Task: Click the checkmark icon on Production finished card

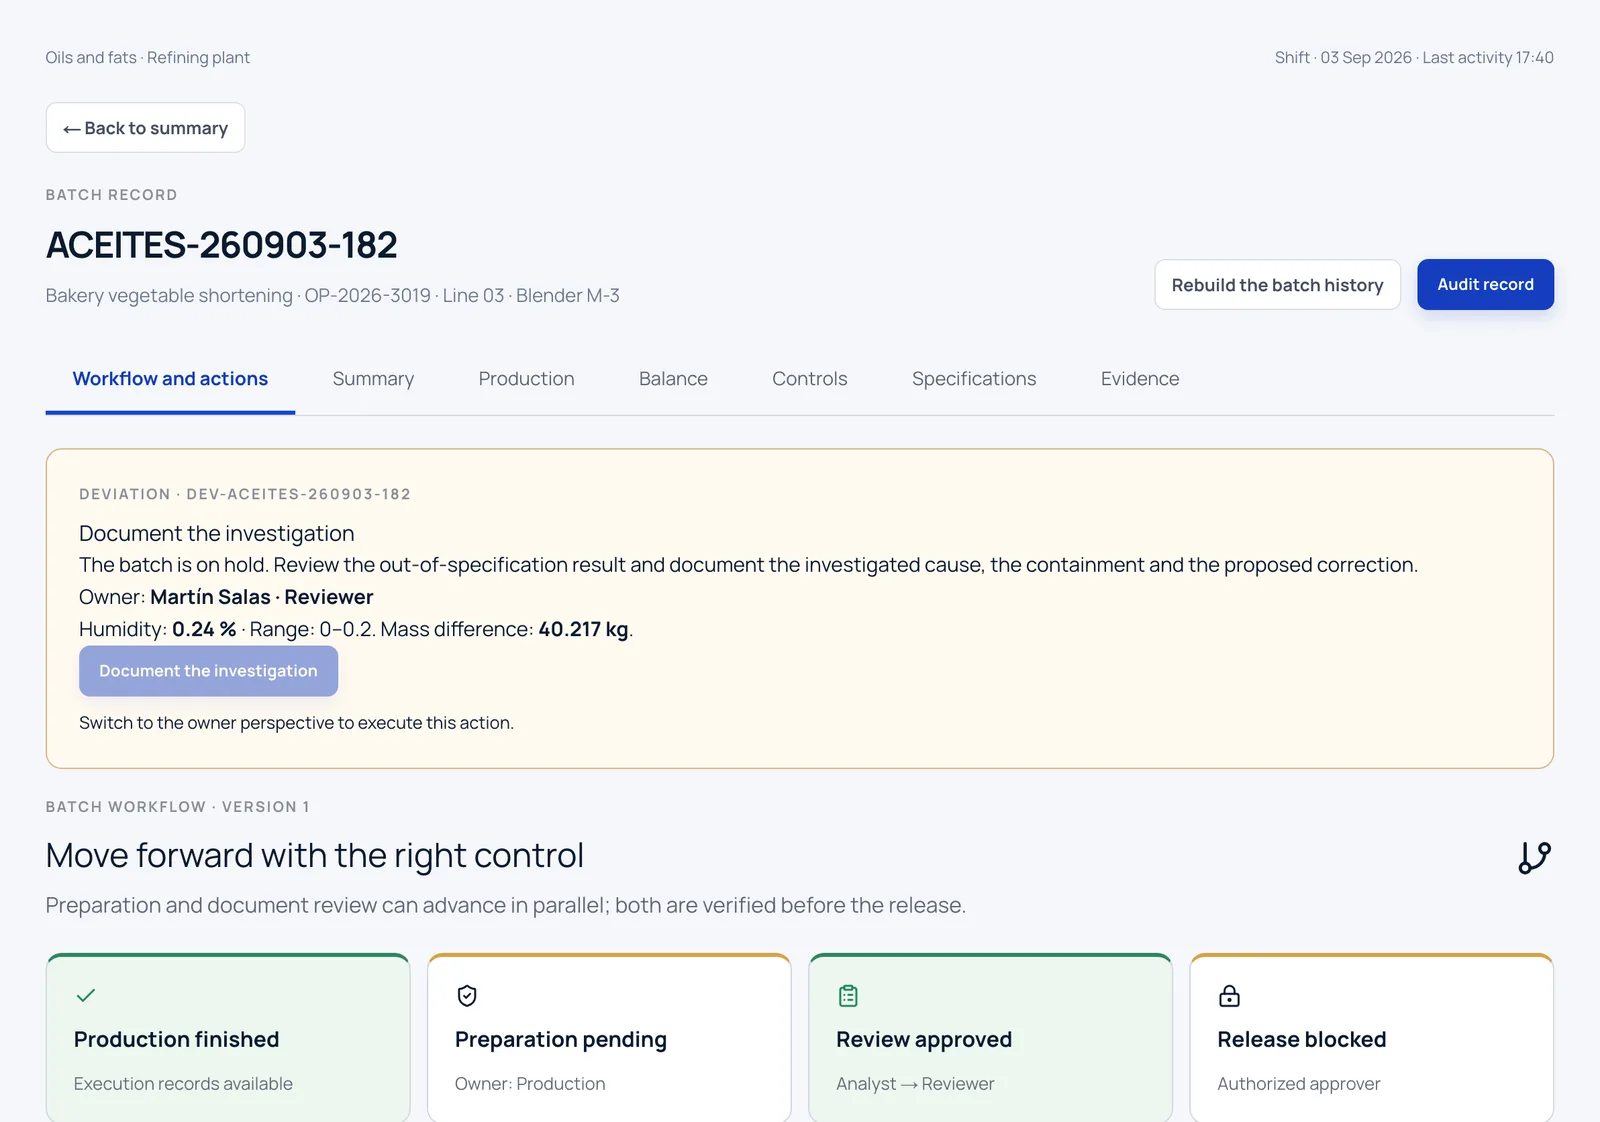Action: [86, 995]
